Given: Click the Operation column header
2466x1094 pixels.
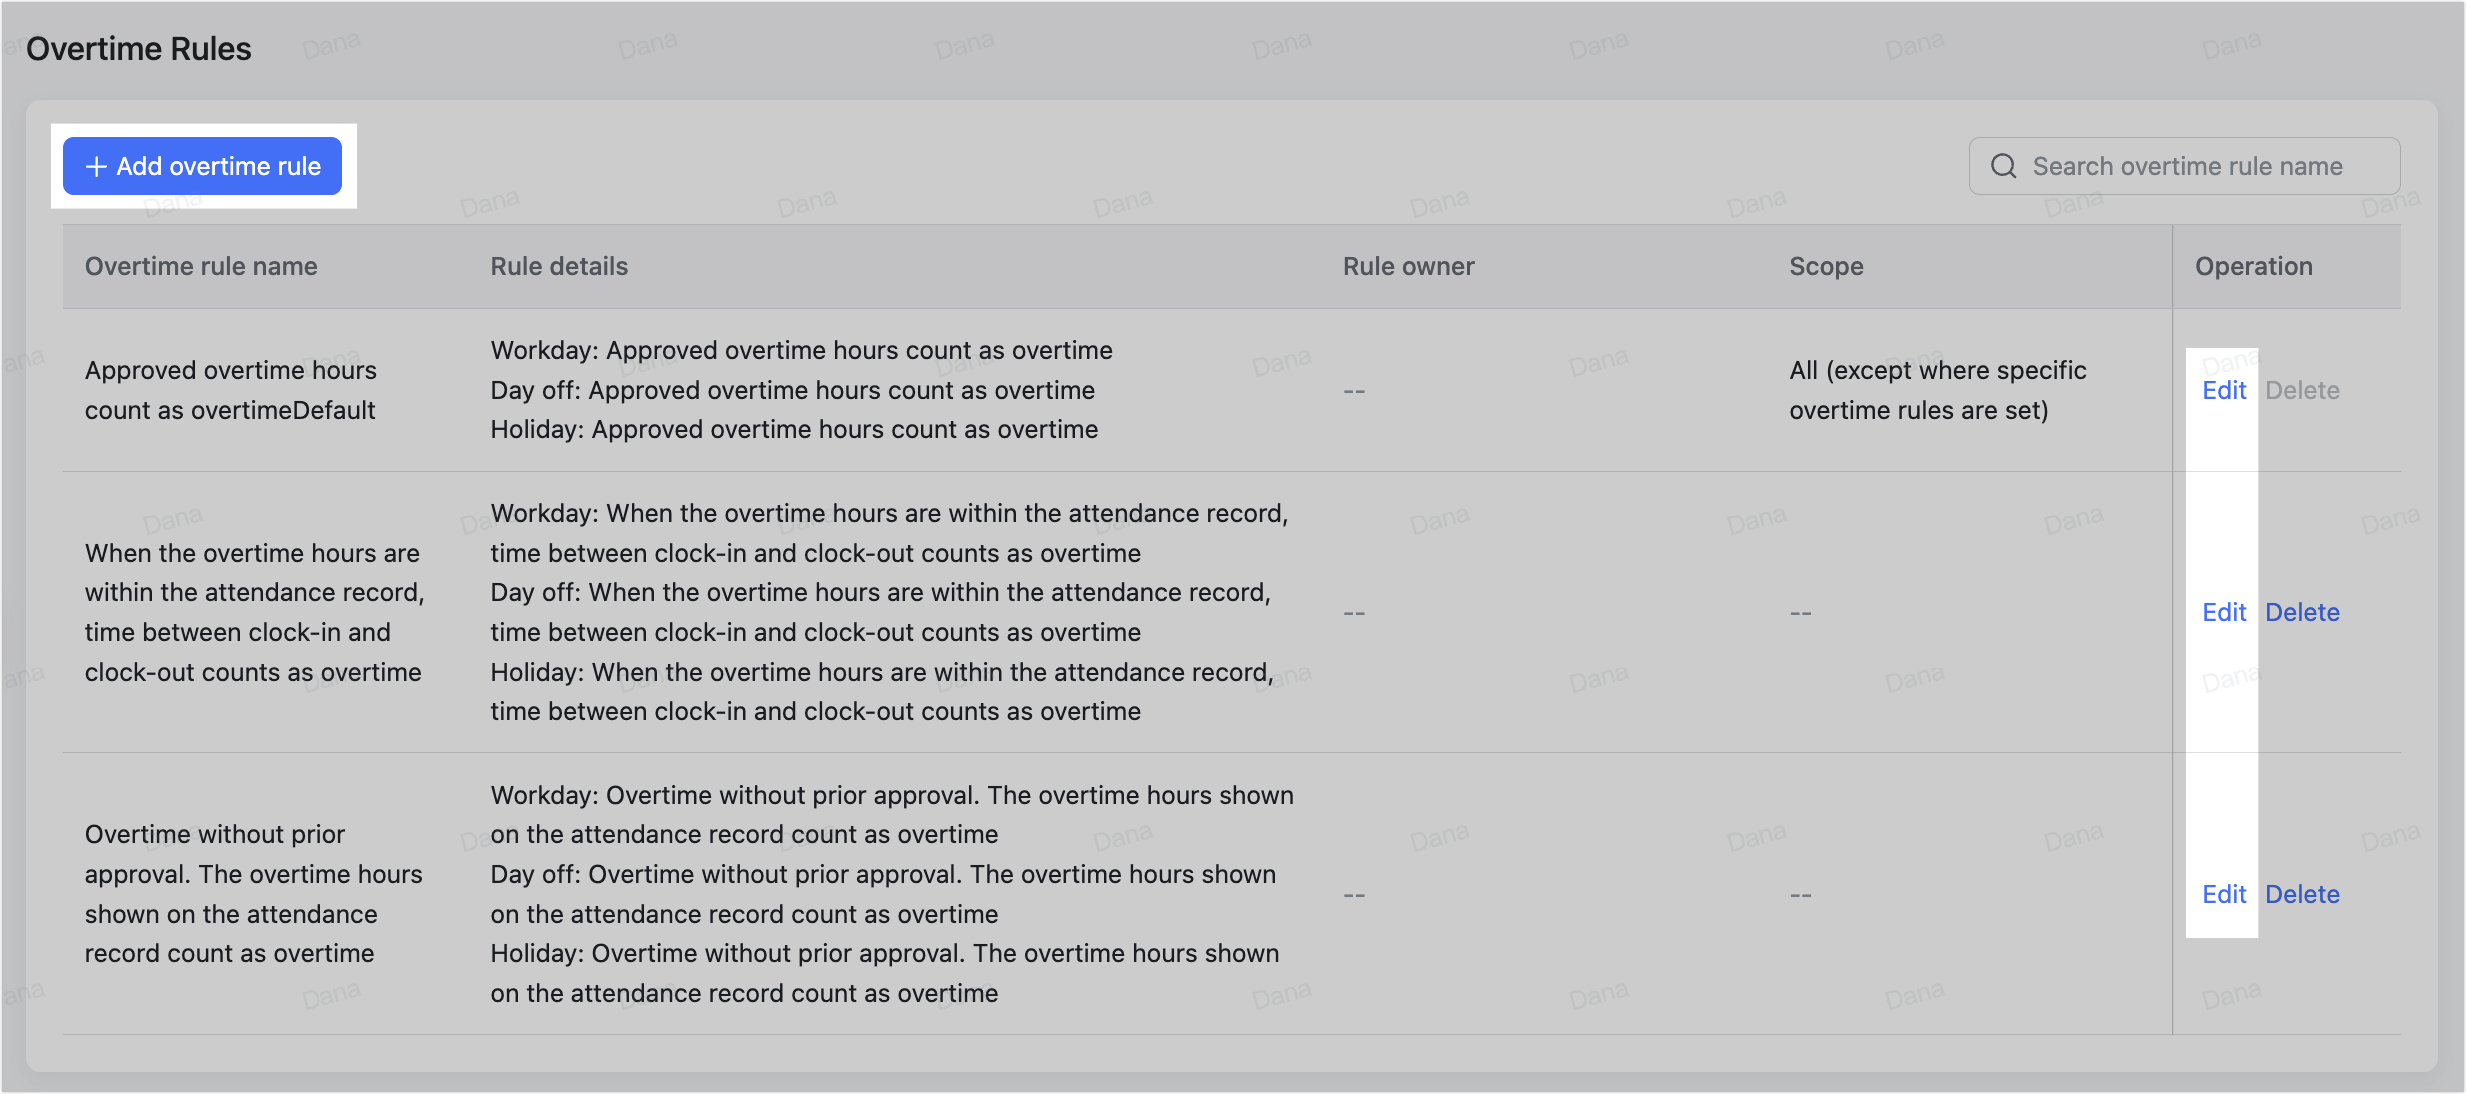Looking at the screenshot, I should click(x=2254, y=266).
